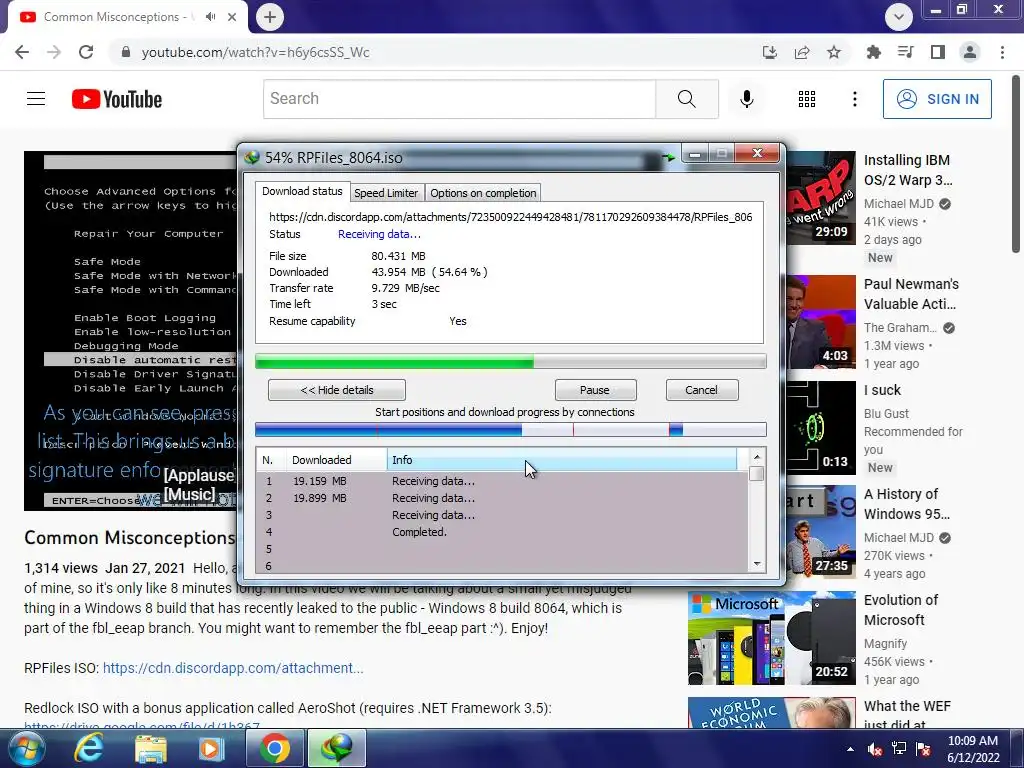Select connection row 1 with 19.159 MB
1024x768 pixels.
(x=502, y=481)
